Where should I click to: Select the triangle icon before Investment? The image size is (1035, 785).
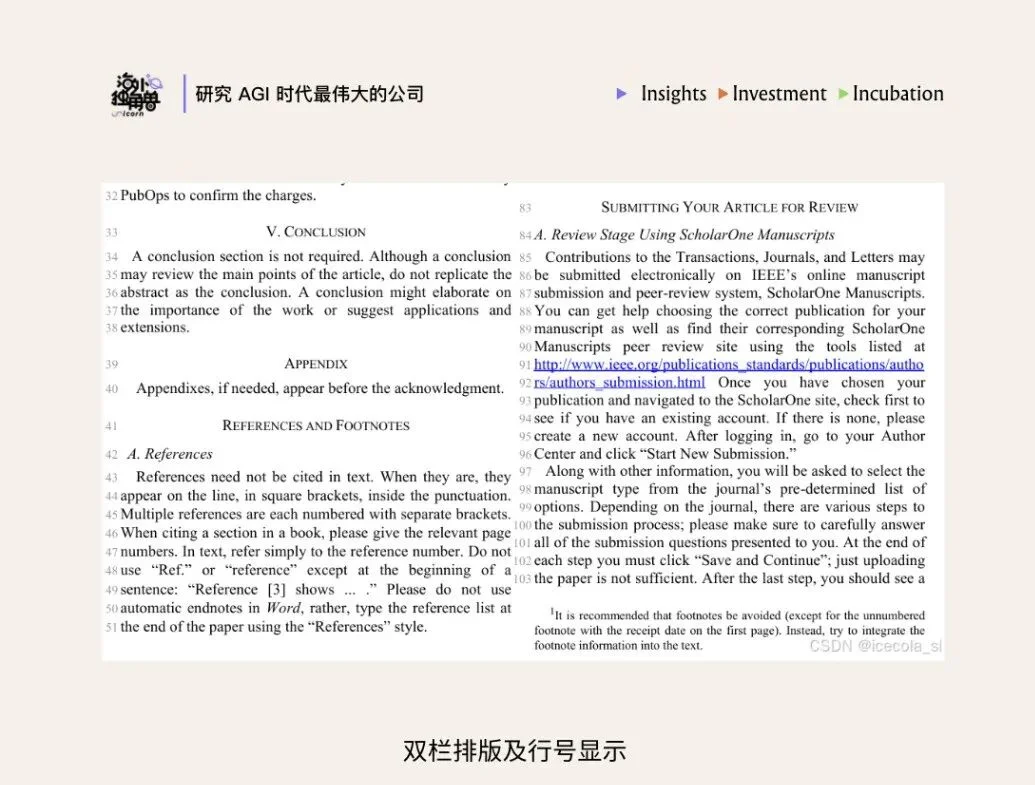coord(723,94)
